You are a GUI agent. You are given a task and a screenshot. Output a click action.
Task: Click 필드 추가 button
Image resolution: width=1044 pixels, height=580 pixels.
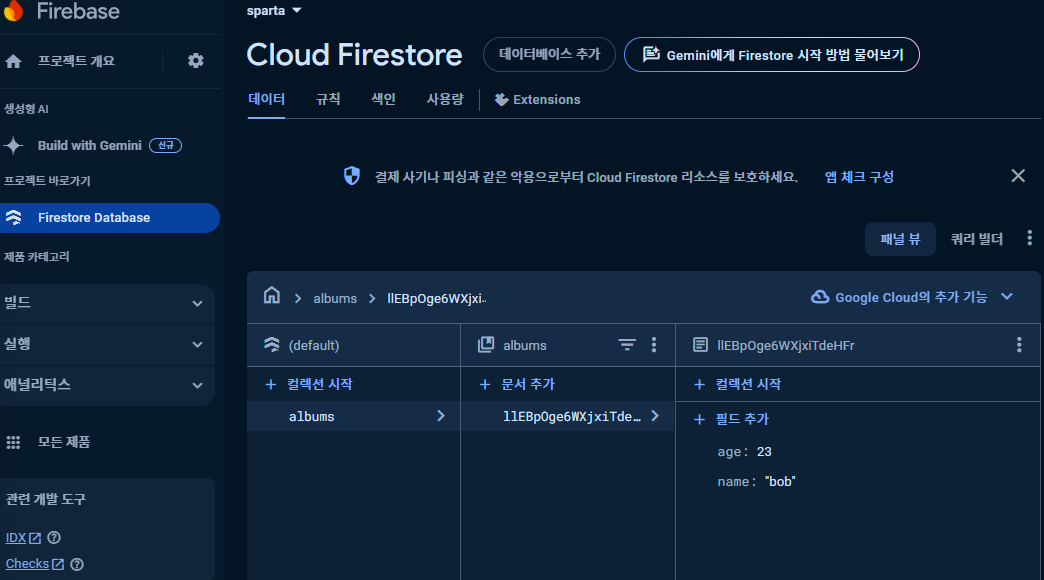click(x=732, y=419)
